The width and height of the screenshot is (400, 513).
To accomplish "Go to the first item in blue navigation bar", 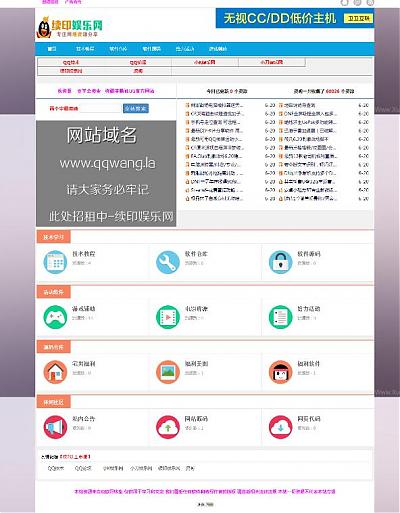I will pyautogui.click(x=52, y=49).
